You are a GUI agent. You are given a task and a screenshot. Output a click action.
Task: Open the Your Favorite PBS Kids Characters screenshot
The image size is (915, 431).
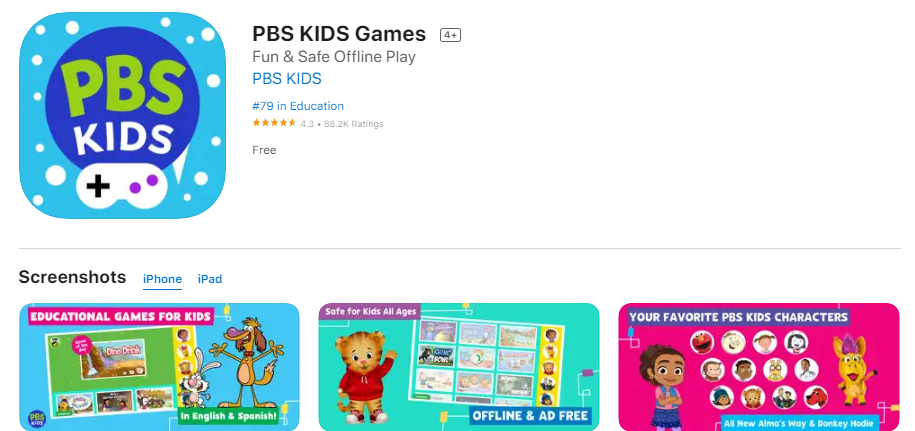point(759,367)
